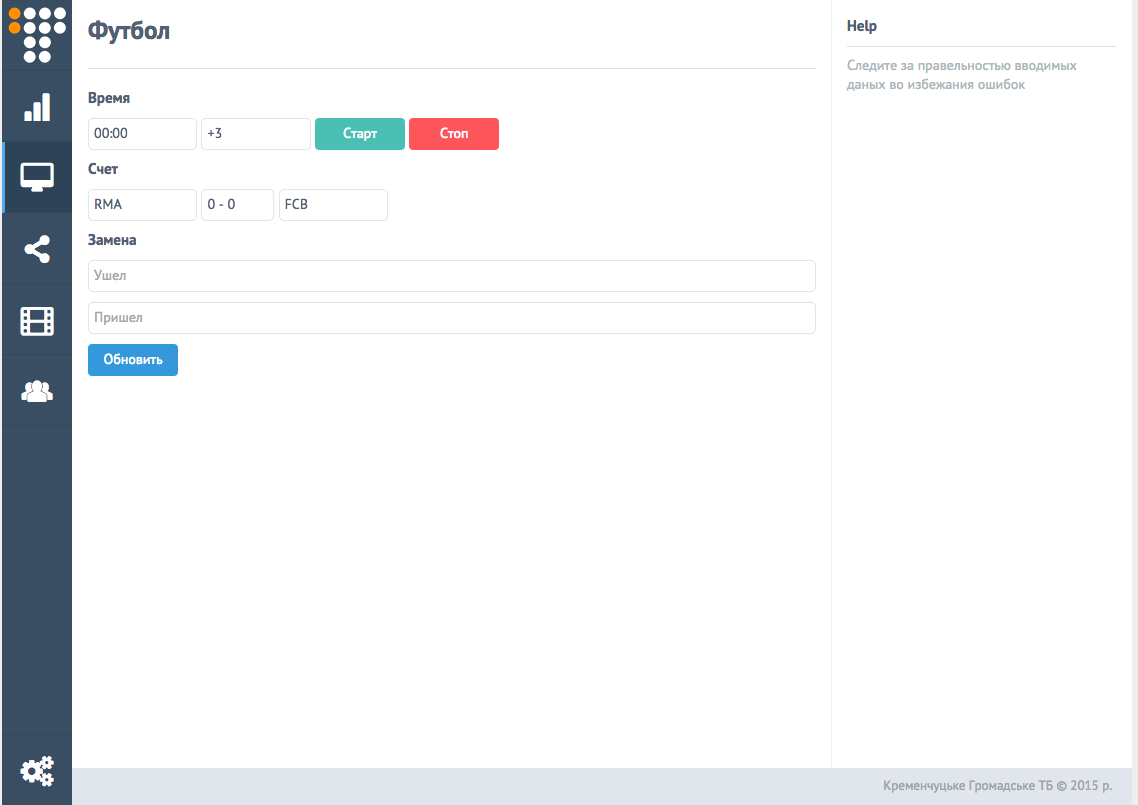
Task: Open the share section in sidebar
Action: pyautogui.click(x=37, y=249)
